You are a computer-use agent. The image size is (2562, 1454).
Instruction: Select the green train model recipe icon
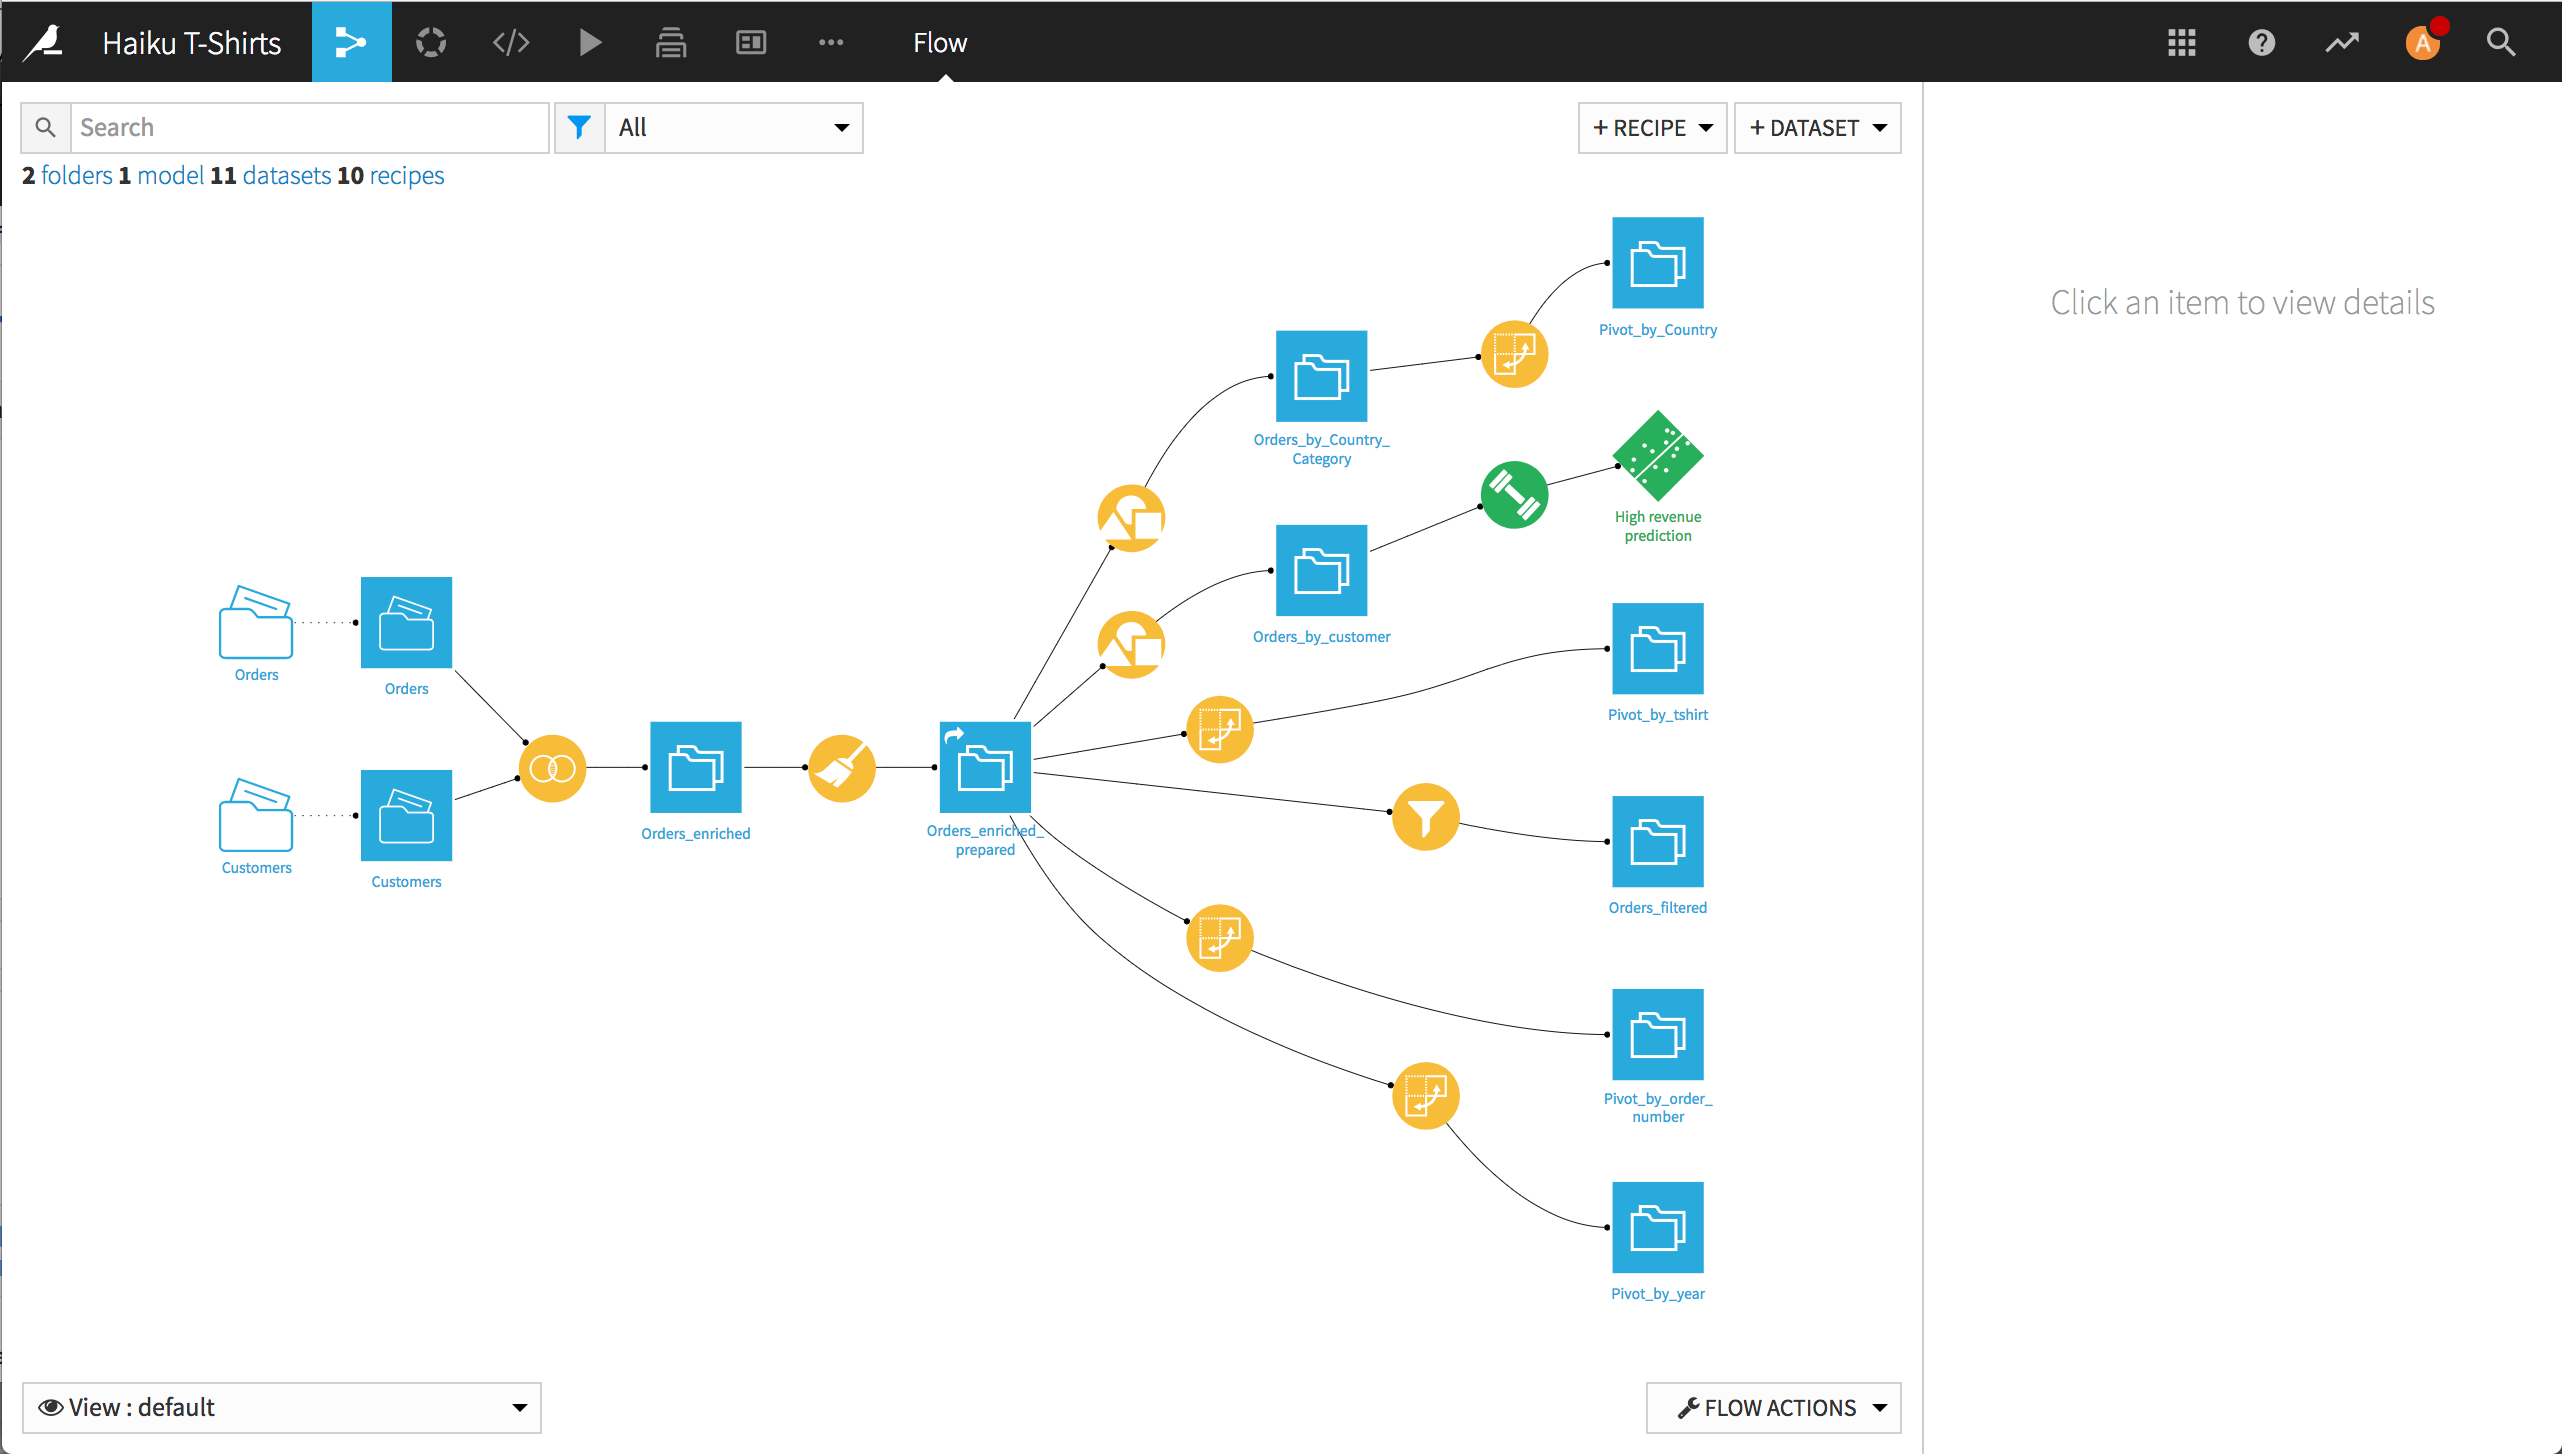tap(1514, 494)
